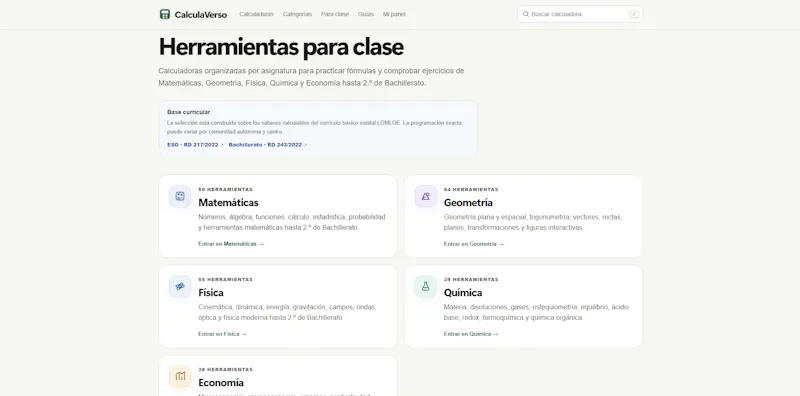Follow the Entrar en Geometría link
Image resolution: width=800 pixels, height=396 pixels.
coord(473,244)
